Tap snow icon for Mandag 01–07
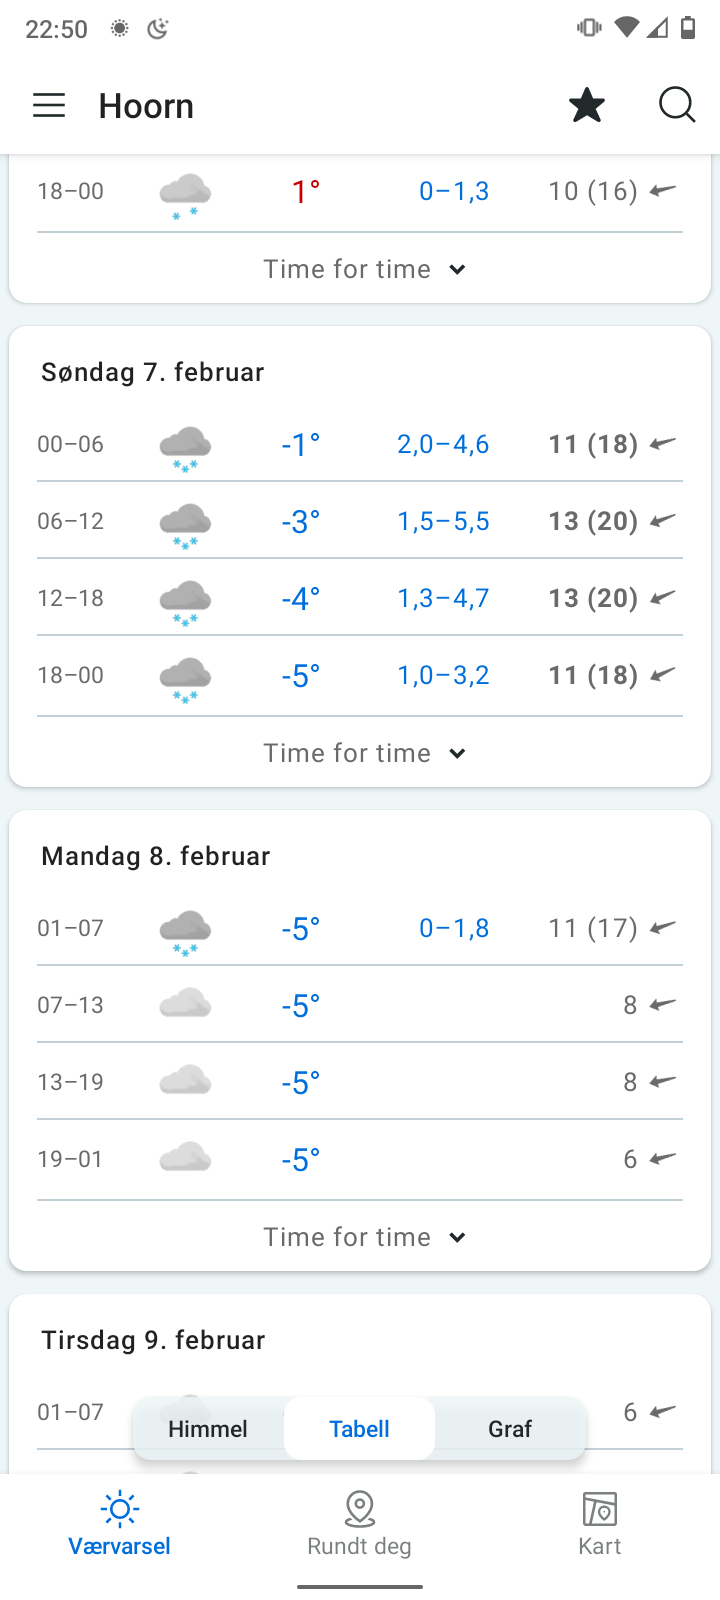 pos(185,930)
